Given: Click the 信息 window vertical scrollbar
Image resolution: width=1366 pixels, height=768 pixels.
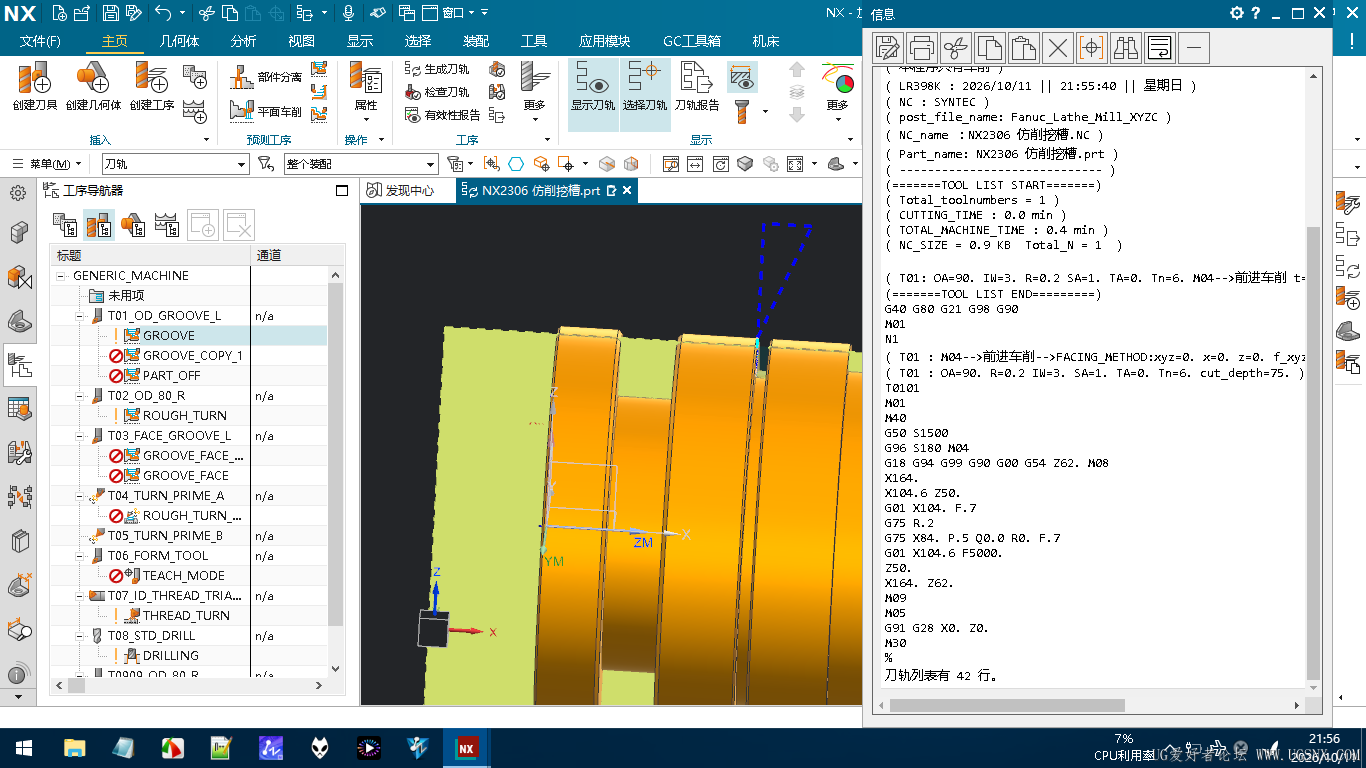Looking at the screenshot, I should point(1313,451).
